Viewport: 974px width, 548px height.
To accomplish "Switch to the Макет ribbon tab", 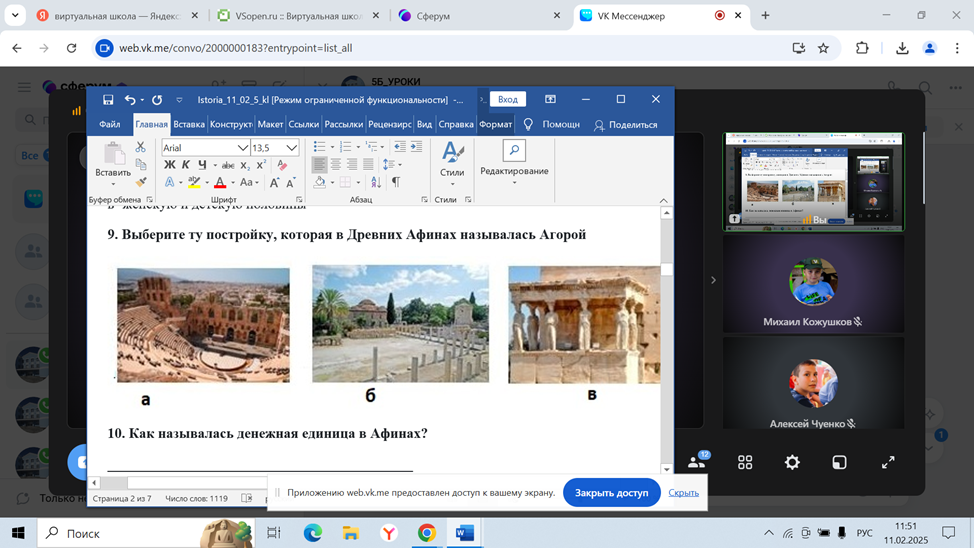I will point(270,124).
